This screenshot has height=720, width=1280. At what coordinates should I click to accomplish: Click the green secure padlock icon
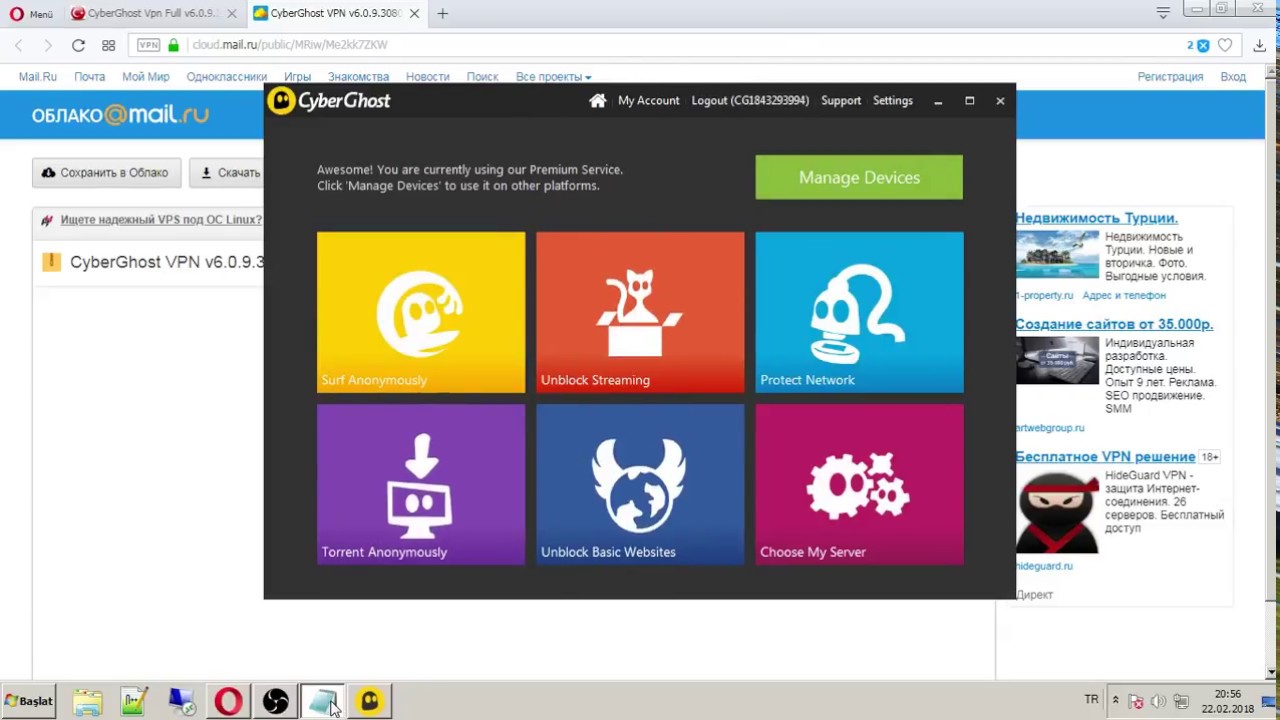tap(174, 45)
